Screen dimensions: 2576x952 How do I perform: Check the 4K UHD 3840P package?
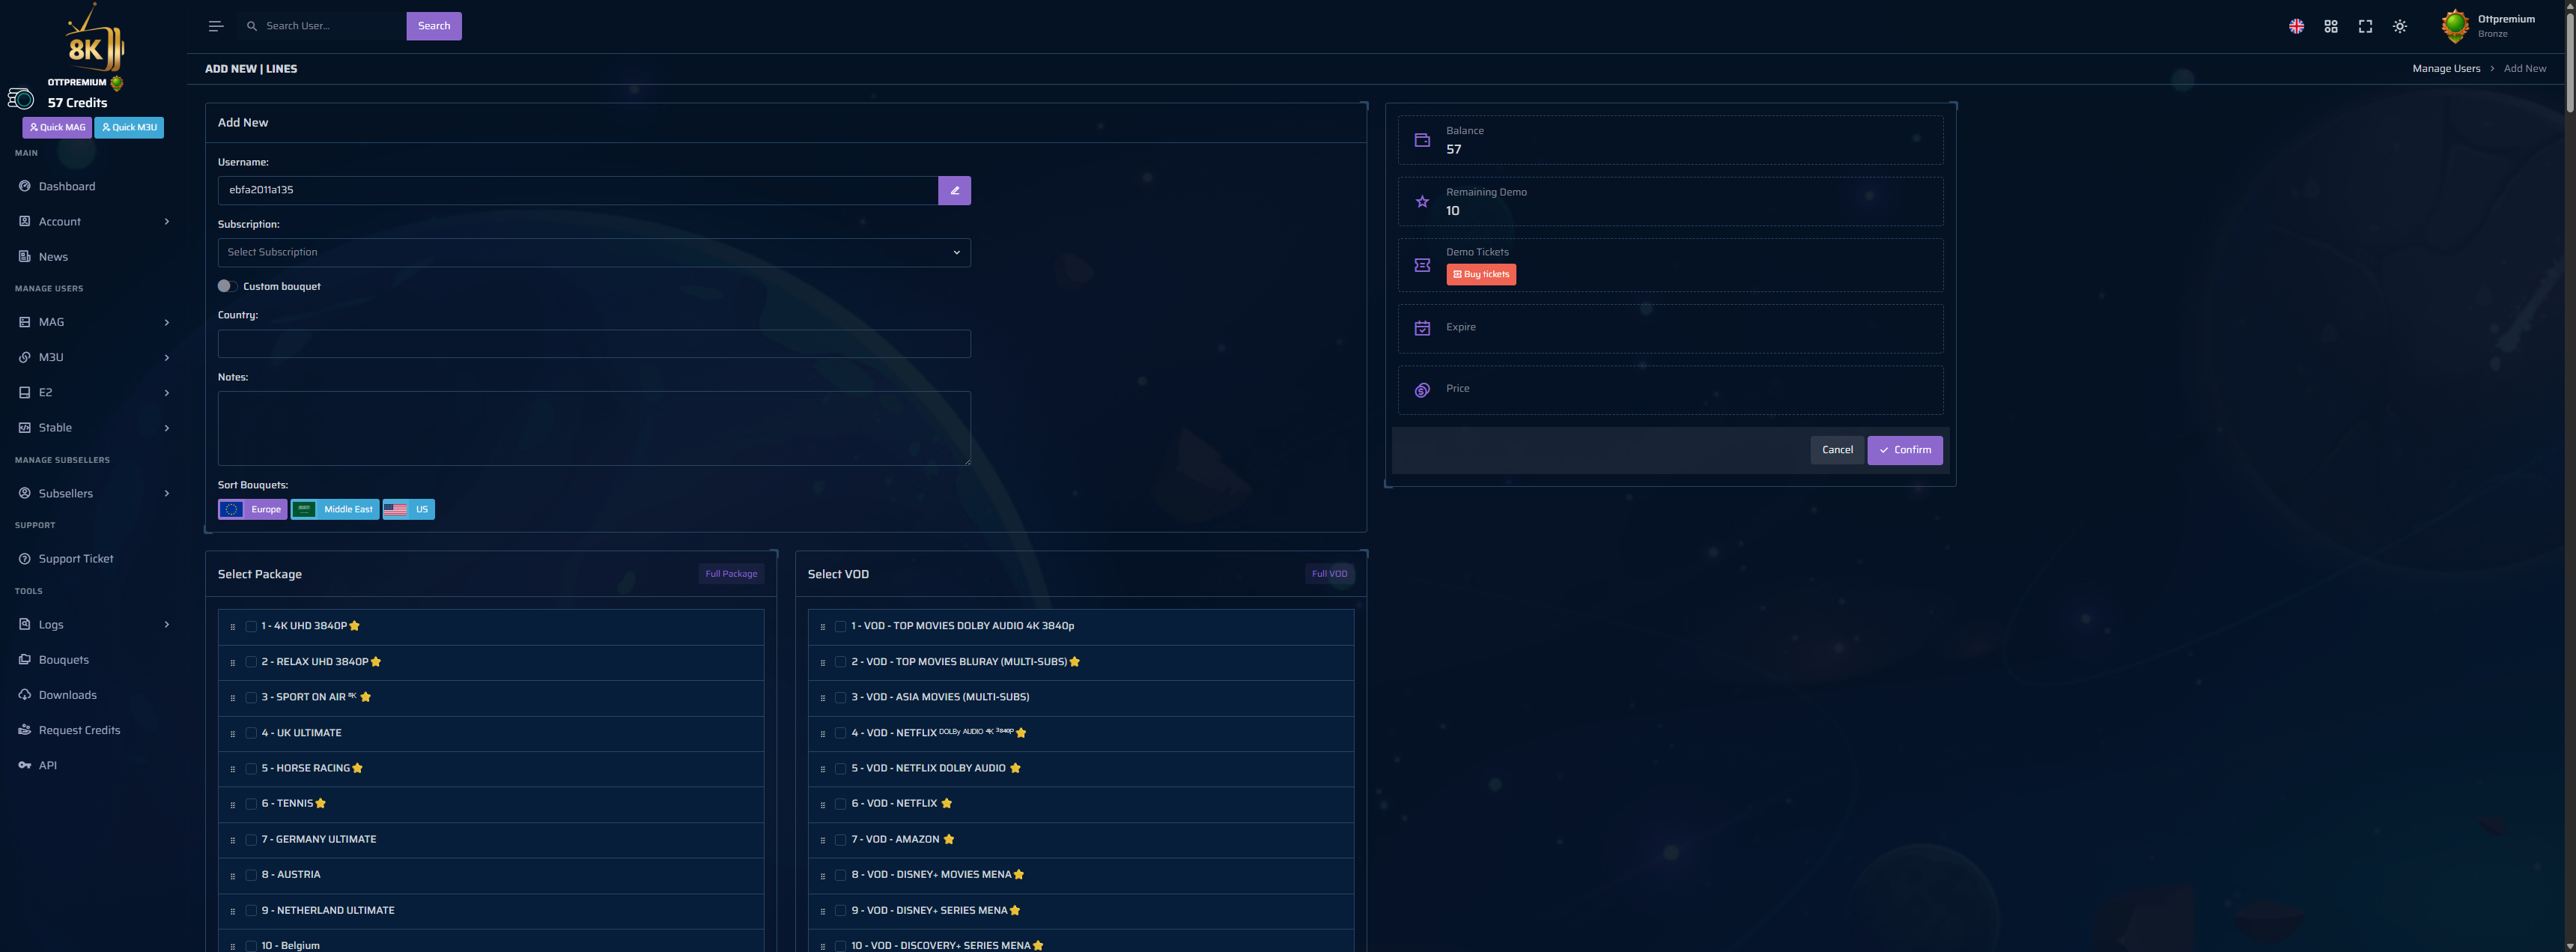coord(251,627)
